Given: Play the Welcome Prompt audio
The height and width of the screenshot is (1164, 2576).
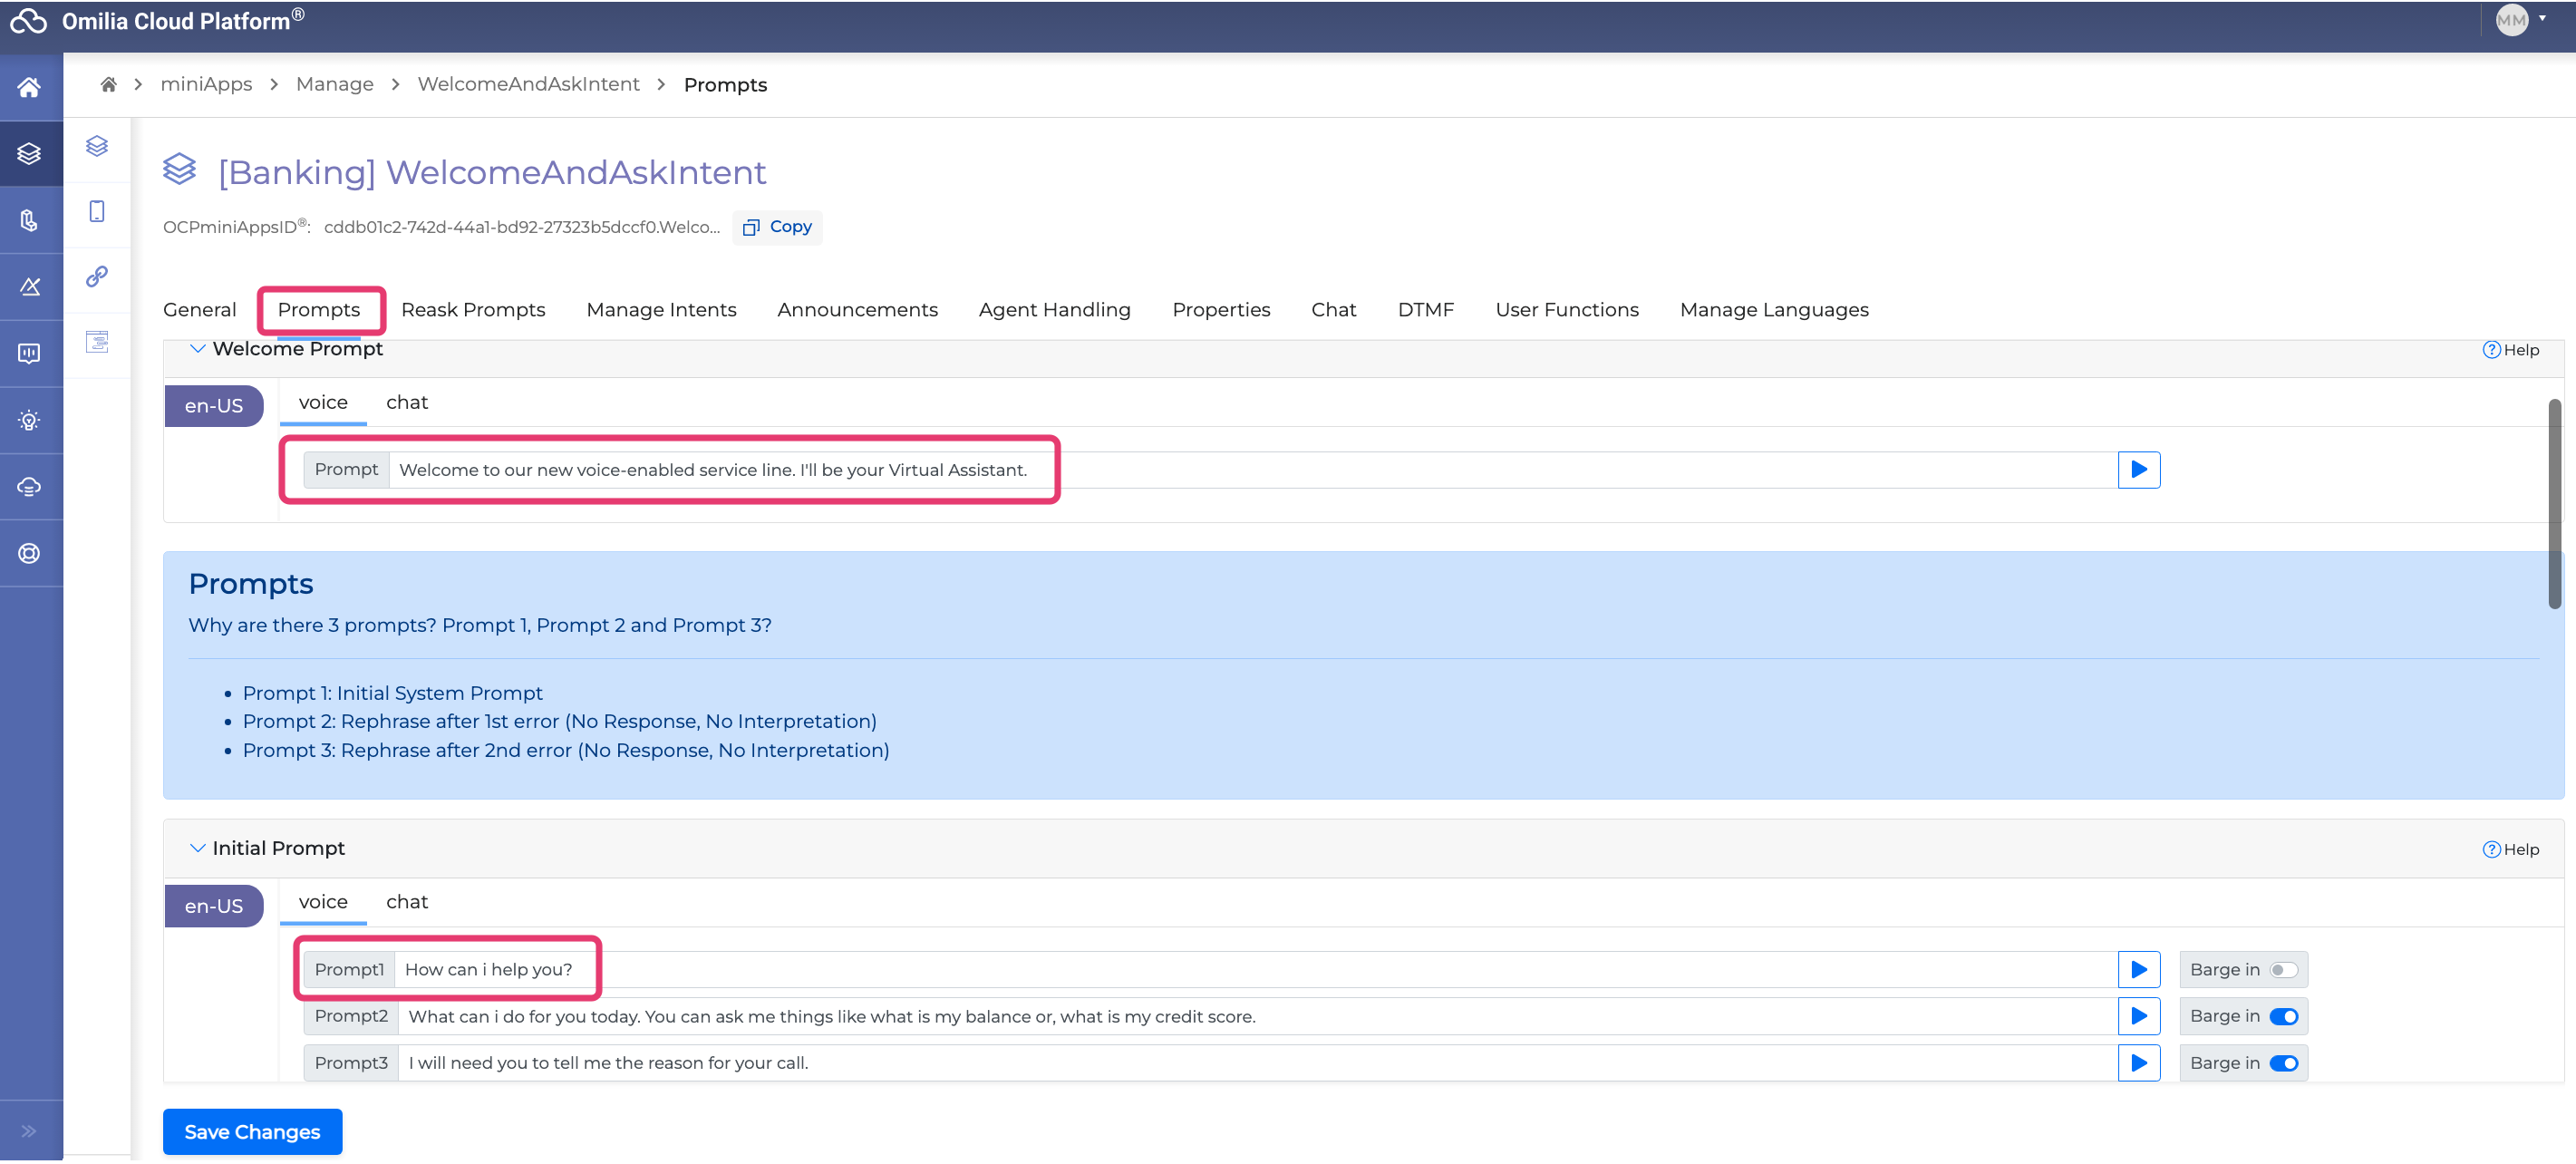Looking at the screenshot, I should click(2138, 469).
